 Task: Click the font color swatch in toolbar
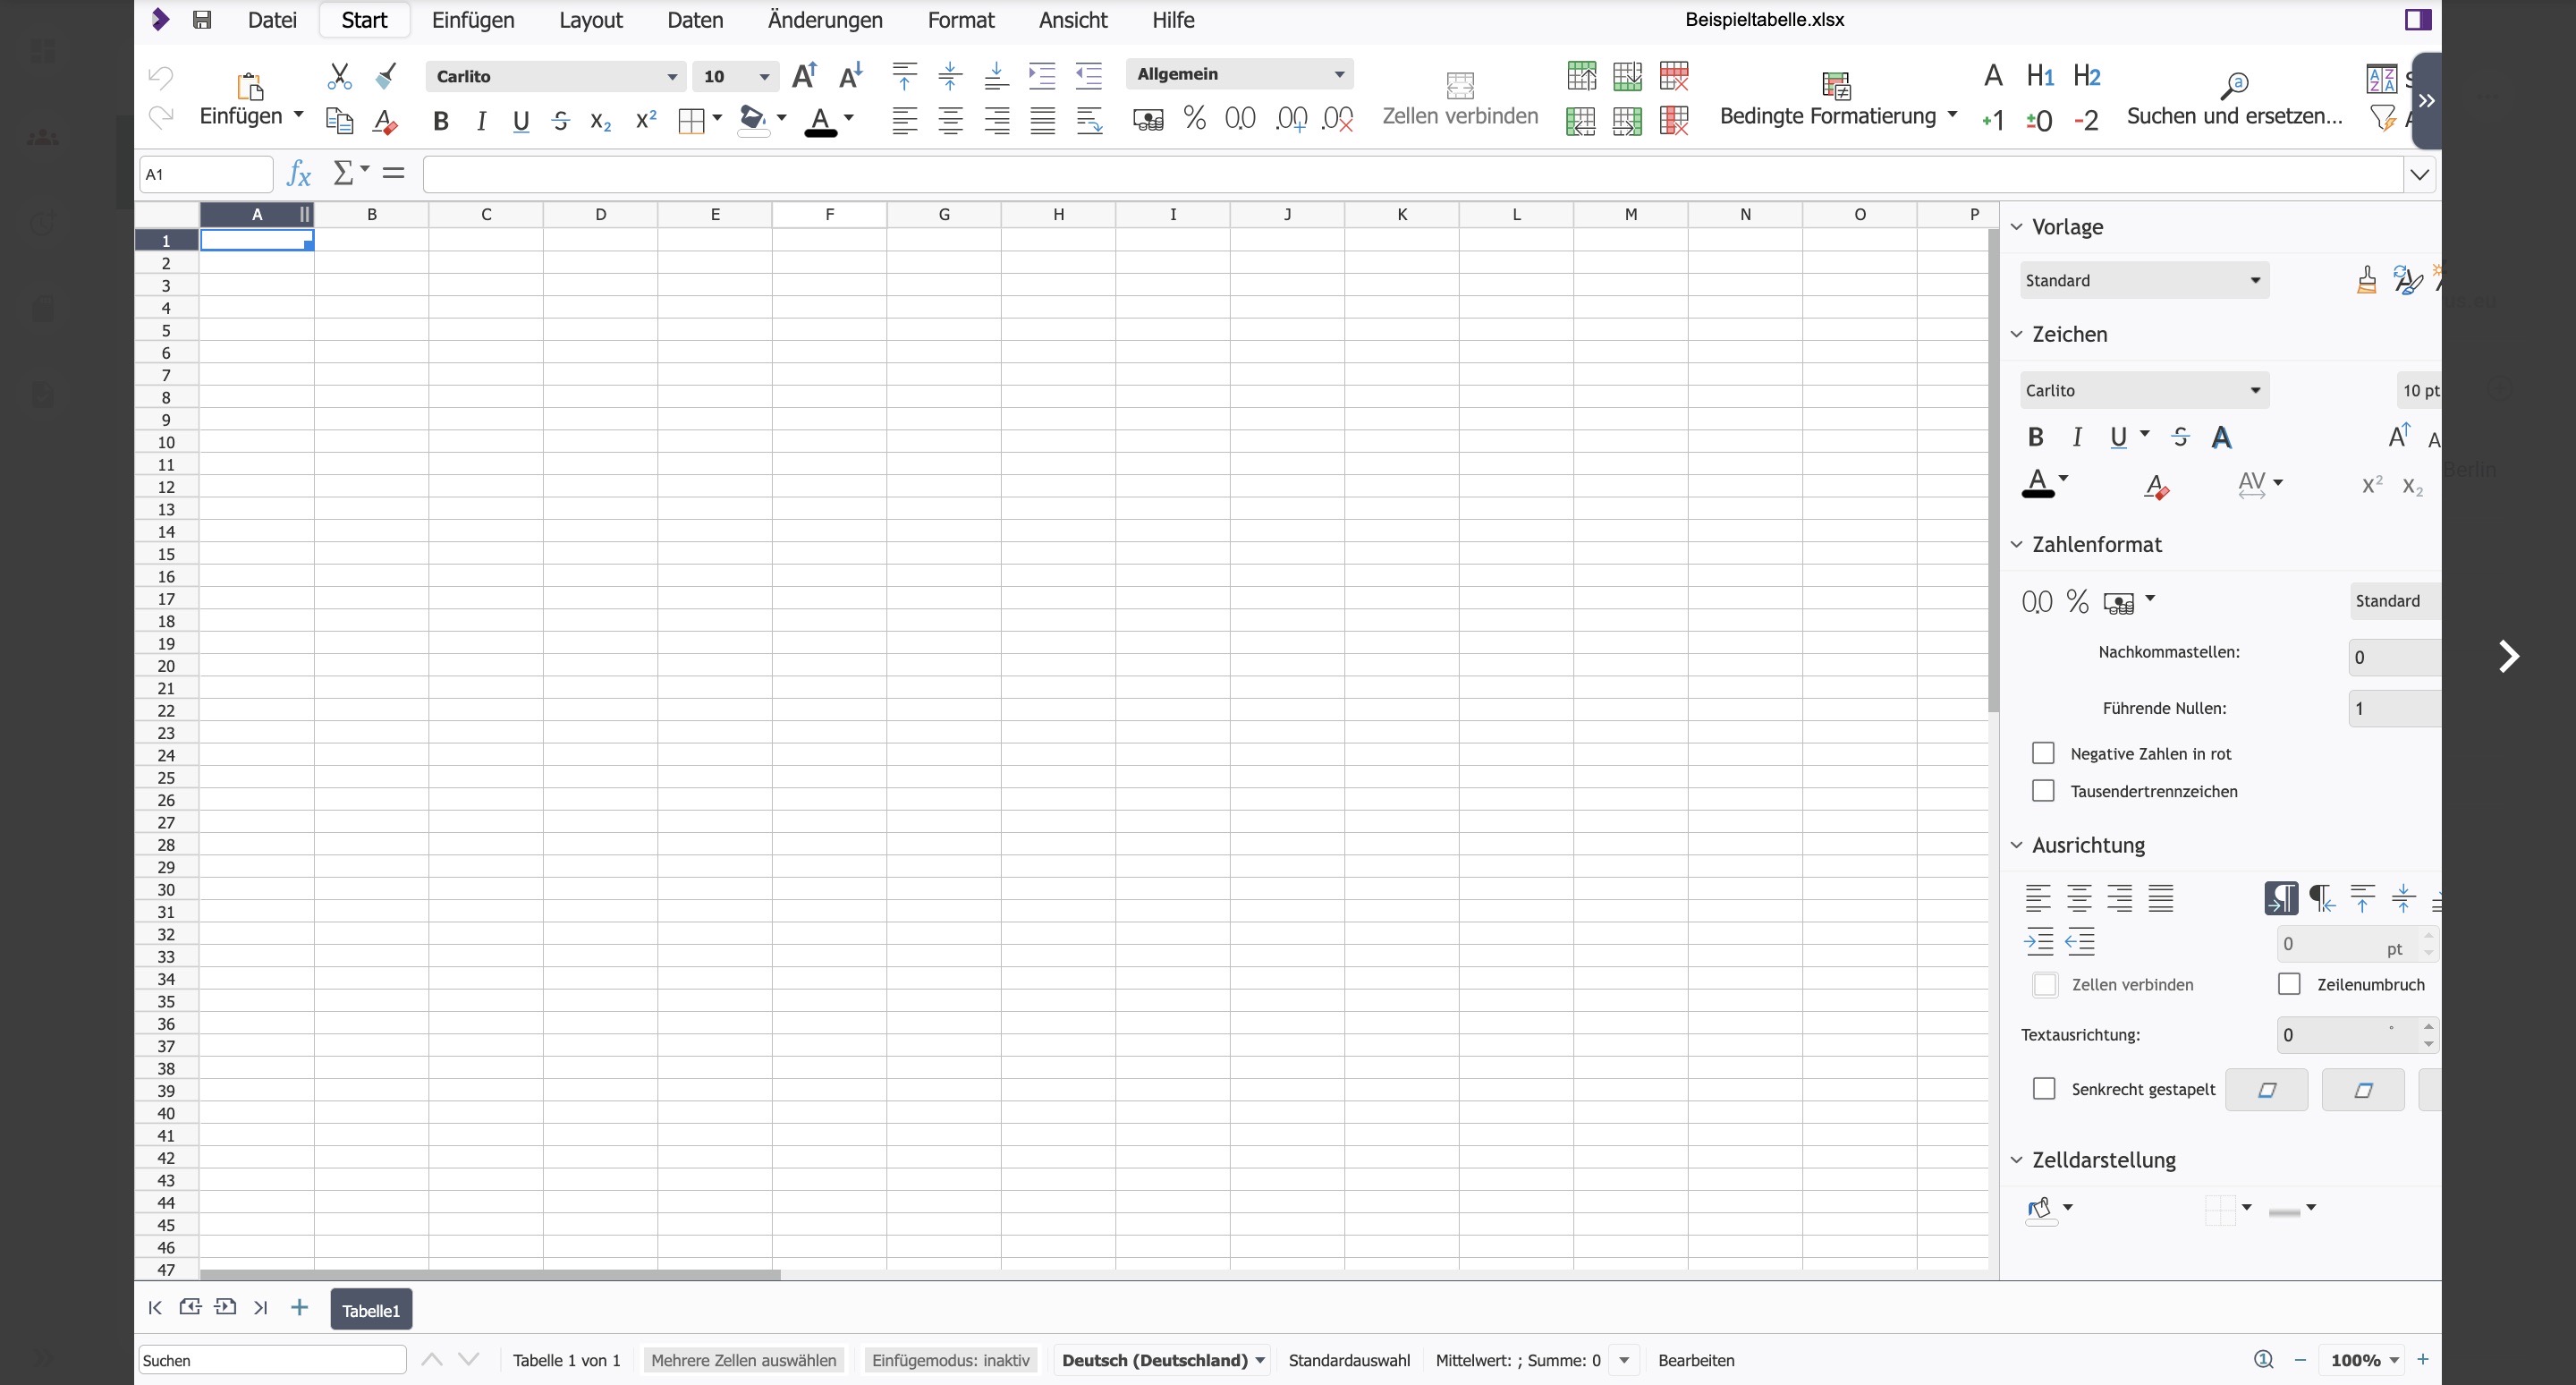820,121
